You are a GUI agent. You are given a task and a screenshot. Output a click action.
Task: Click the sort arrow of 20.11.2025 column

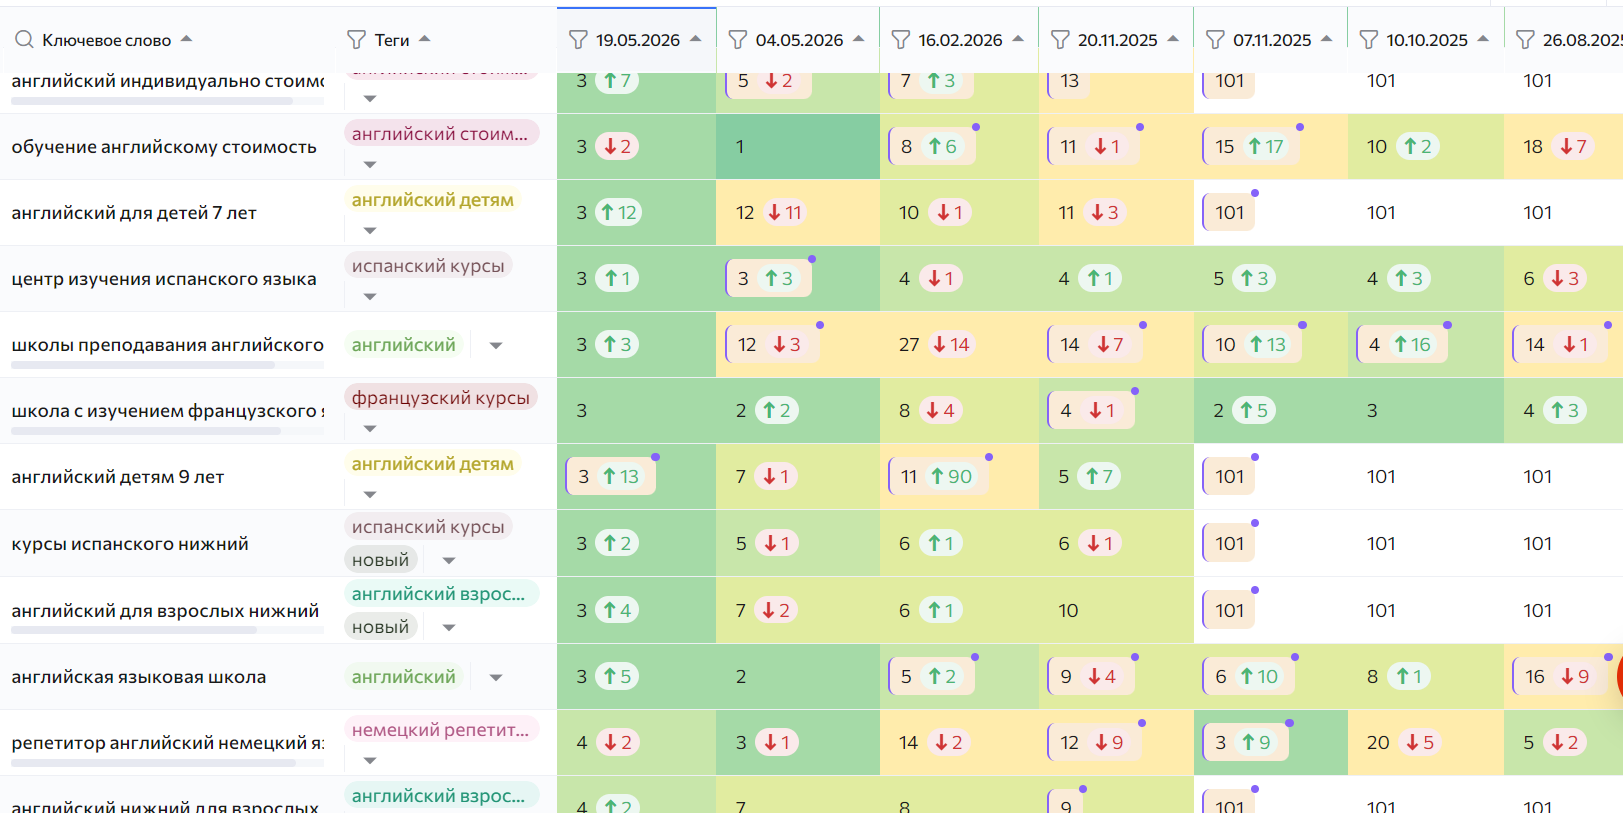pos(1173,39)
